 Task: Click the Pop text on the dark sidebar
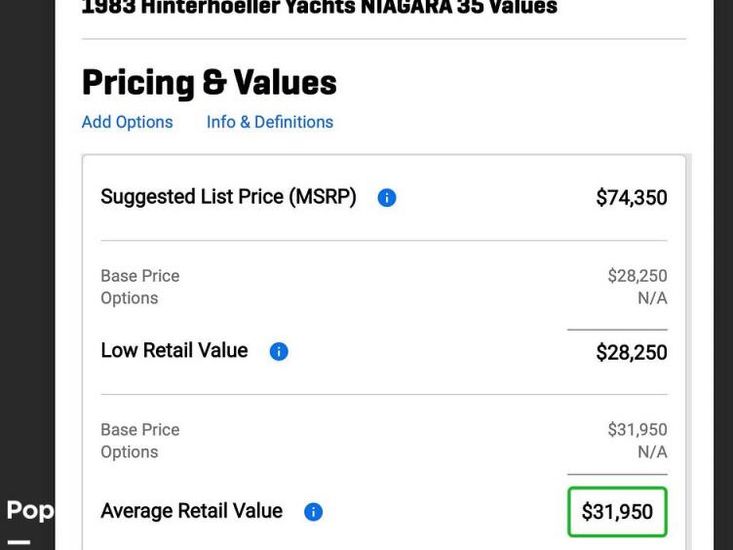pyautogui.click(x=30, y=510)
